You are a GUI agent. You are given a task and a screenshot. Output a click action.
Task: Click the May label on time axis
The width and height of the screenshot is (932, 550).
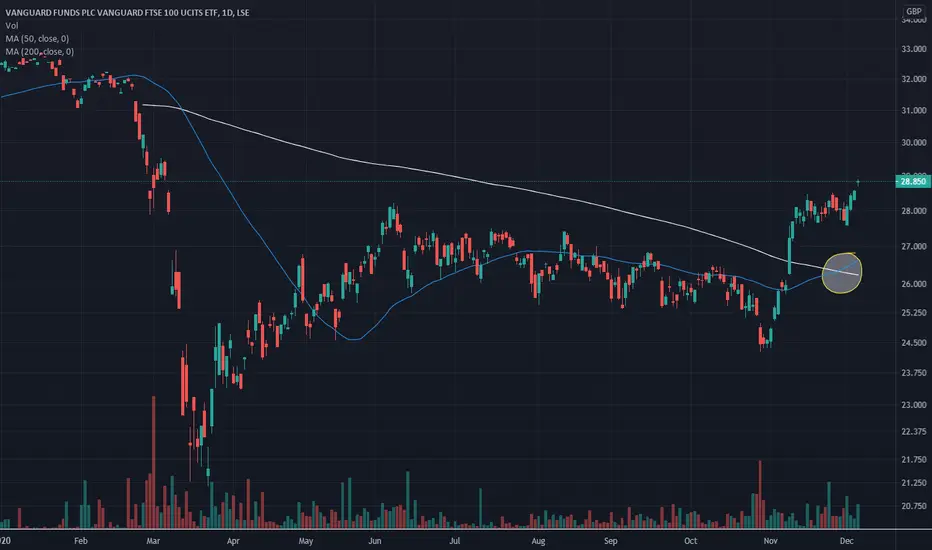pos(306,541)
